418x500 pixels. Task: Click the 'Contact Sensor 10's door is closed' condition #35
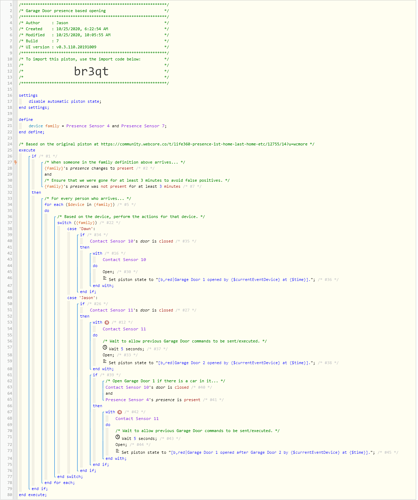click(131, 241)
